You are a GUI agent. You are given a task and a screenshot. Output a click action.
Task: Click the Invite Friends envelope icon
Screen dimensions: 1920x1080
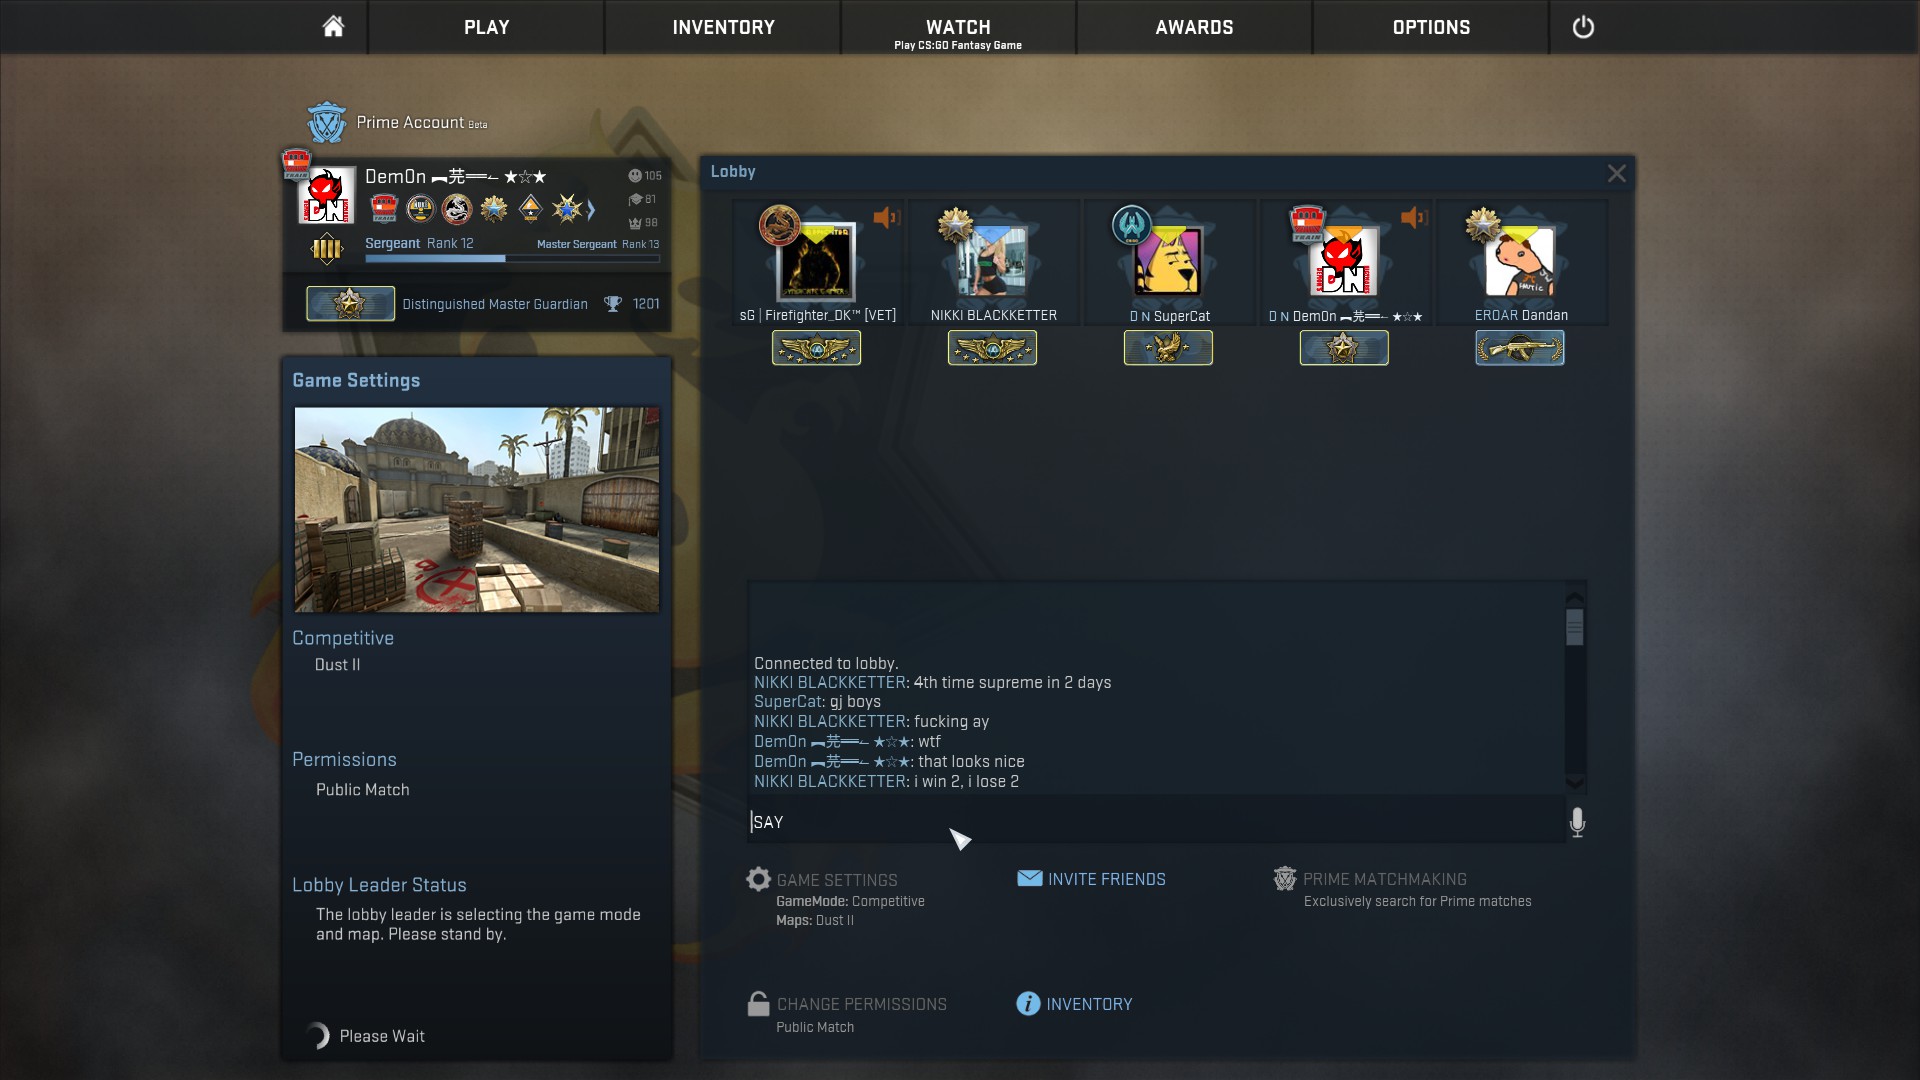click(x=1029, y=879)
